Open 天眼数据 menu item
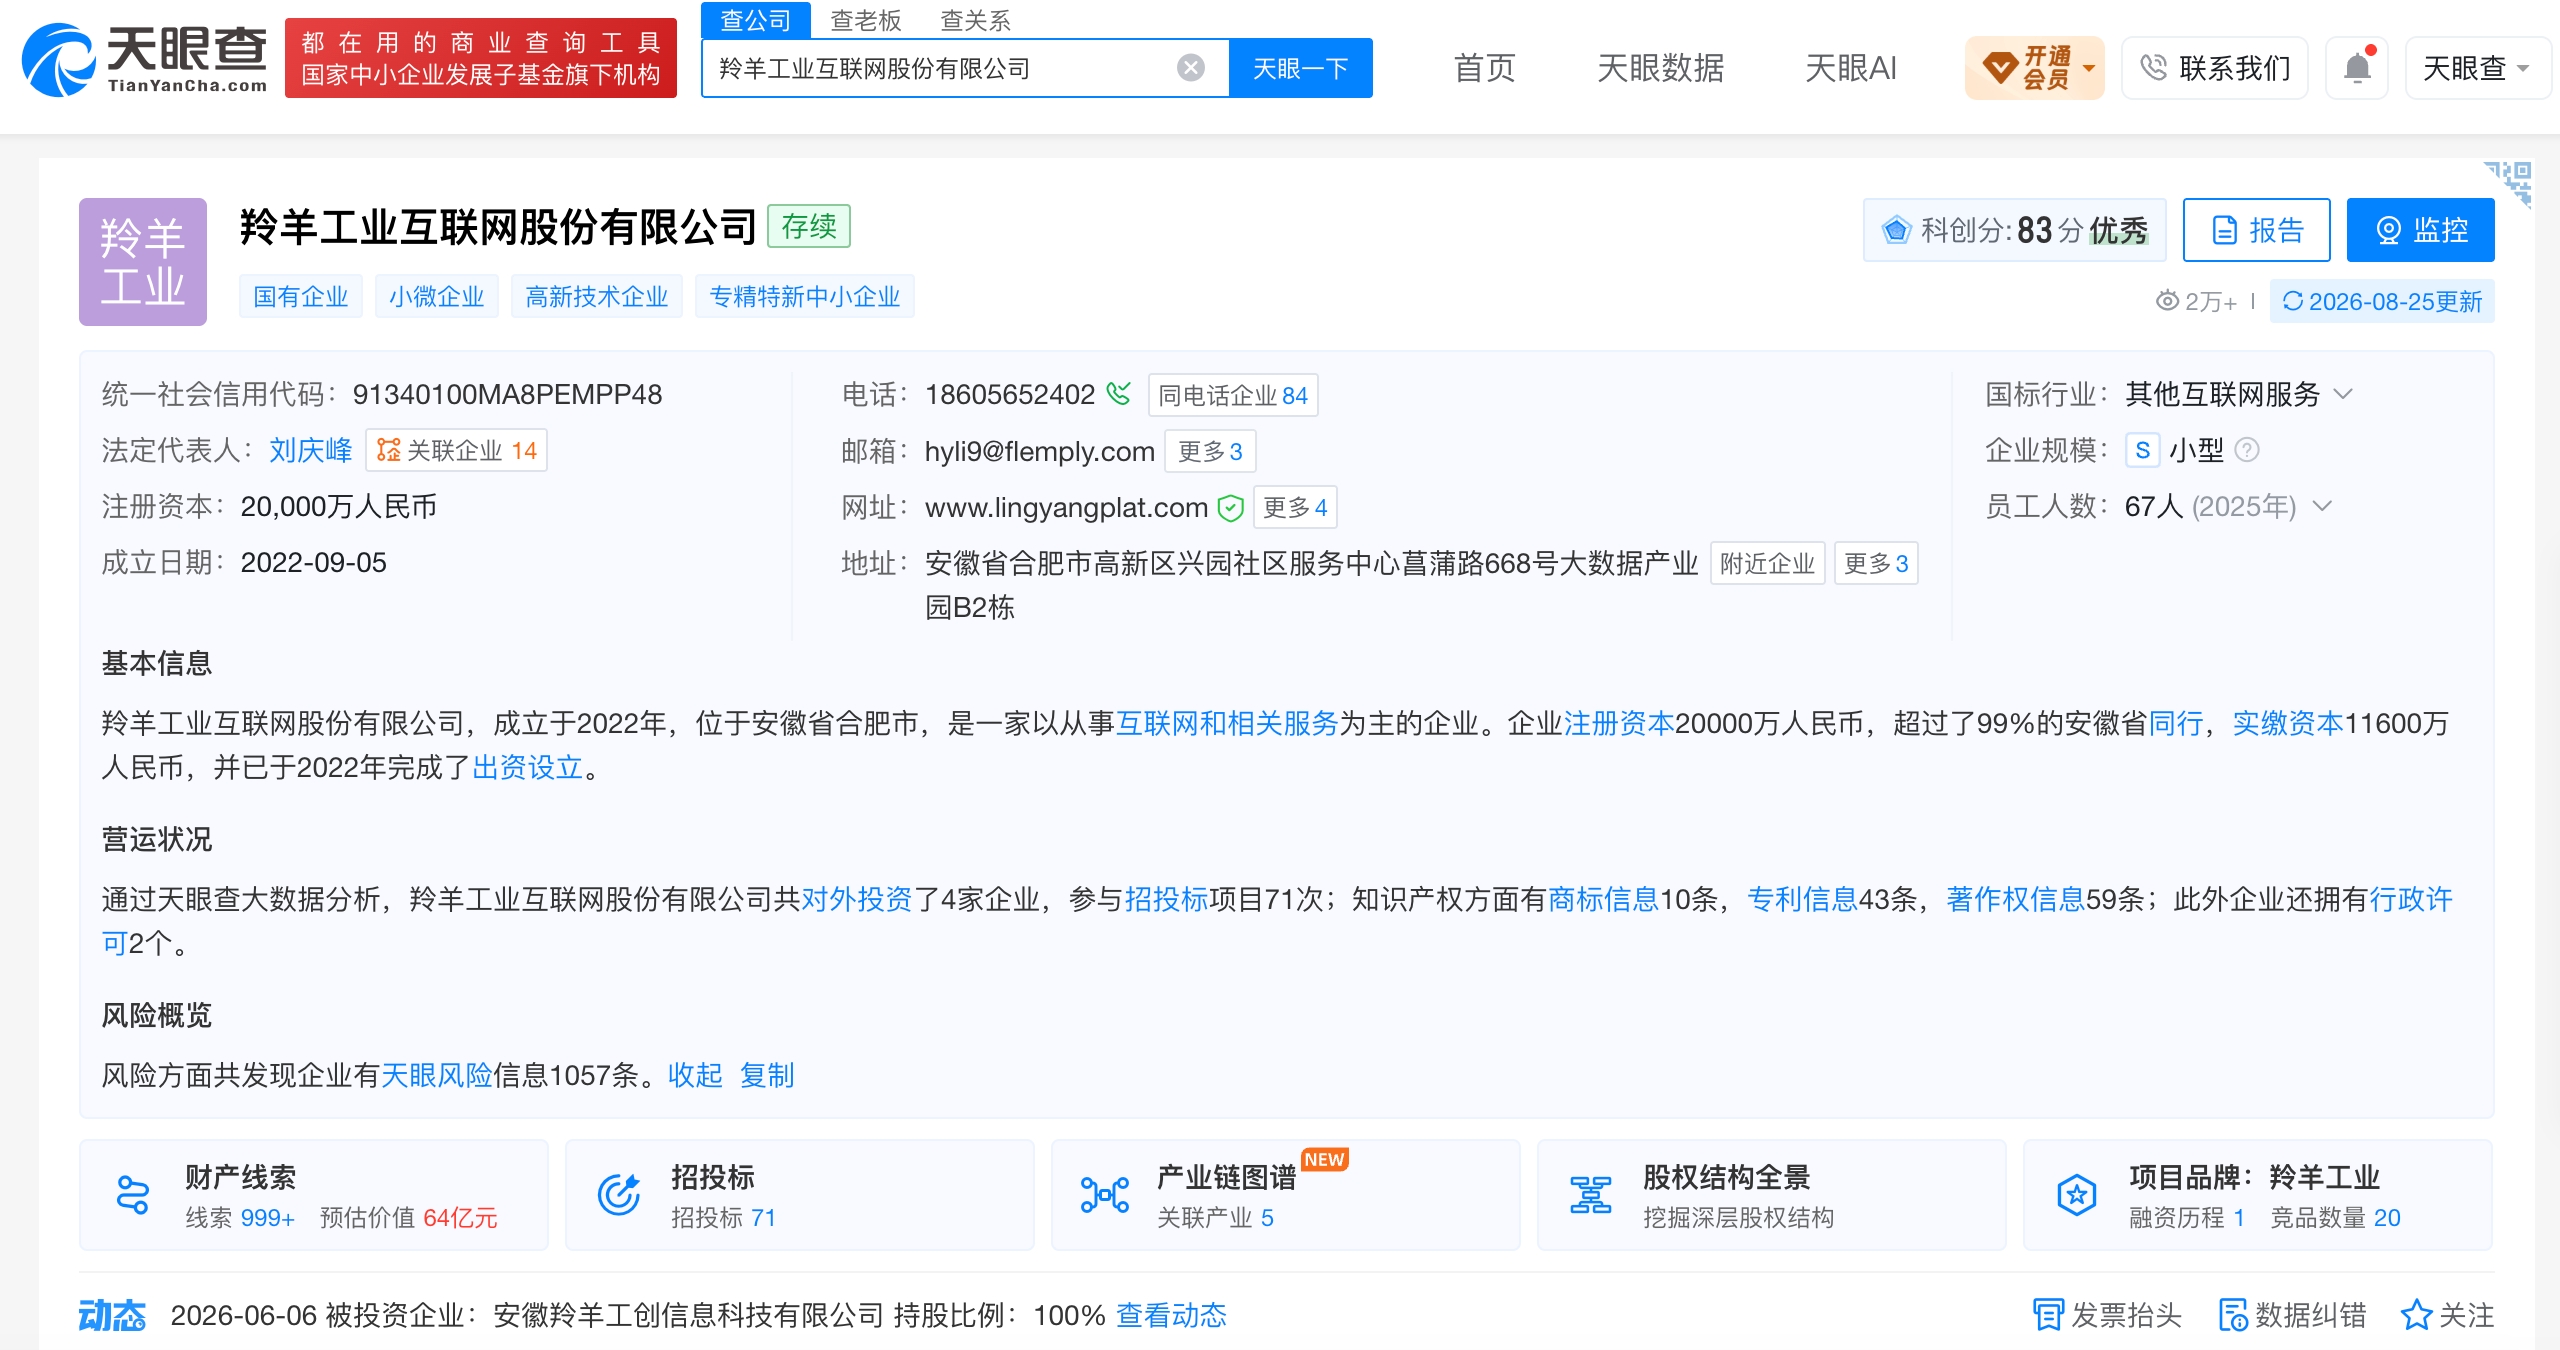2560x1350 pixels. (1660, 68)
